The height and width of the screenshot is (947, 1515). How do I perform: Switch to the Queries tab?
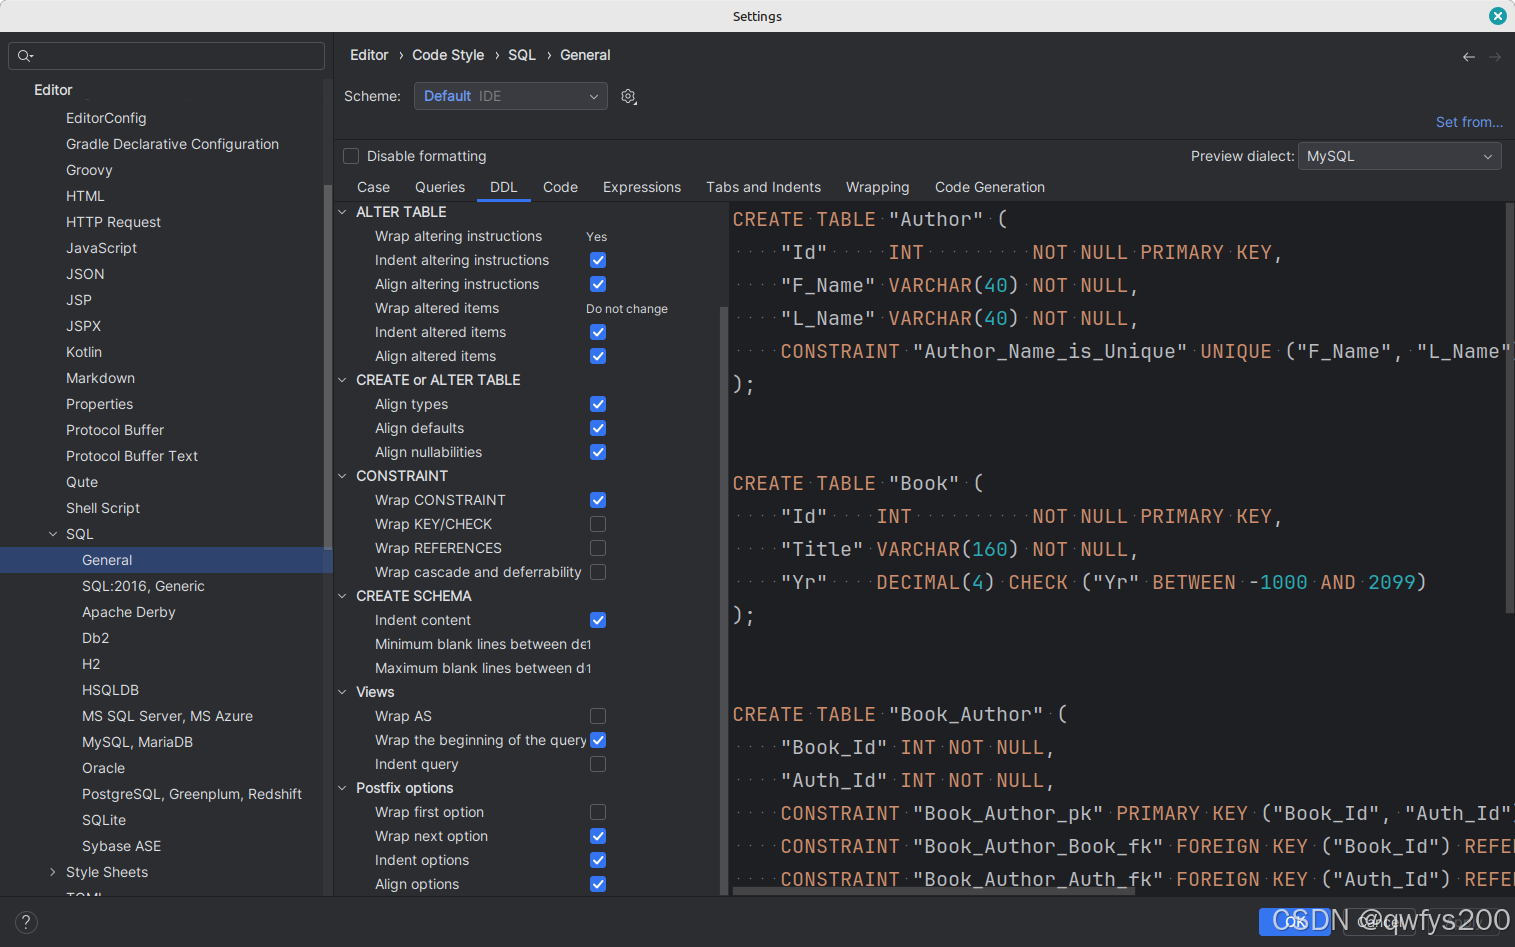(440, 187)
